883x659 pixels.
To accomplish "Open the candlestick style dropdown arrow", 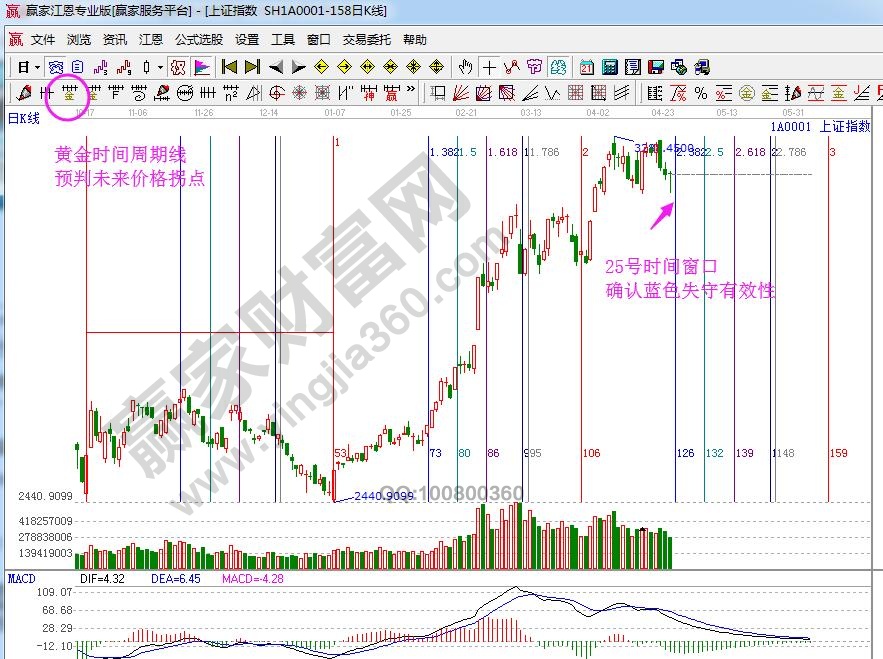I will (x=161, y=67).
